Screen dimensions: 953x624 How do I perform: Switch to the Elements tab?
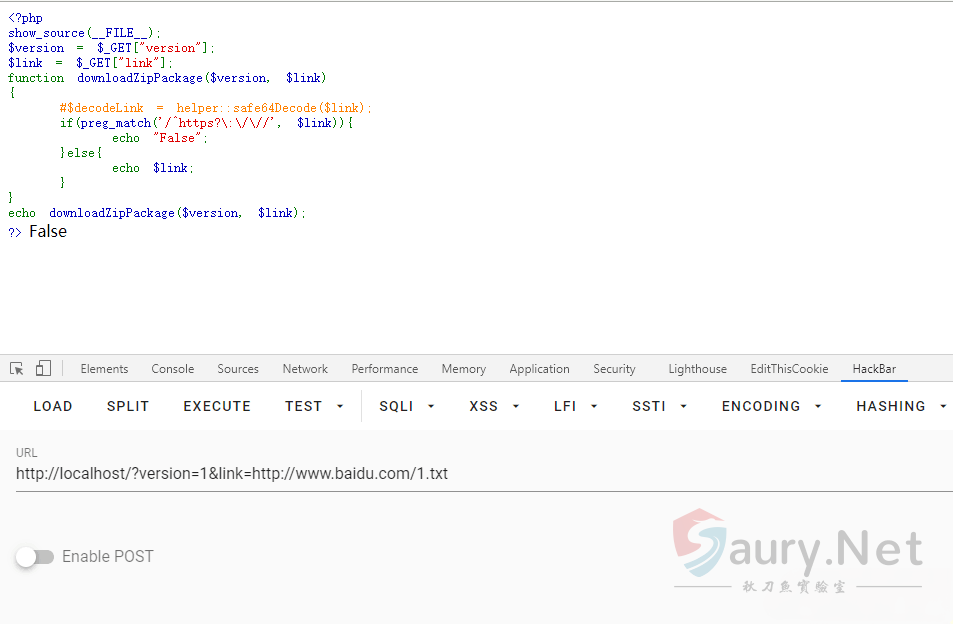point(104,369)
